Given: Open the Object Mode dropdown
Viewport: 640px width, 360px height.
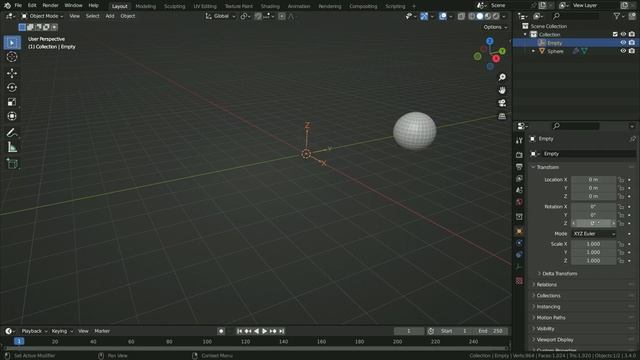Looking at the screenshot, I should [x=42, y=16].
